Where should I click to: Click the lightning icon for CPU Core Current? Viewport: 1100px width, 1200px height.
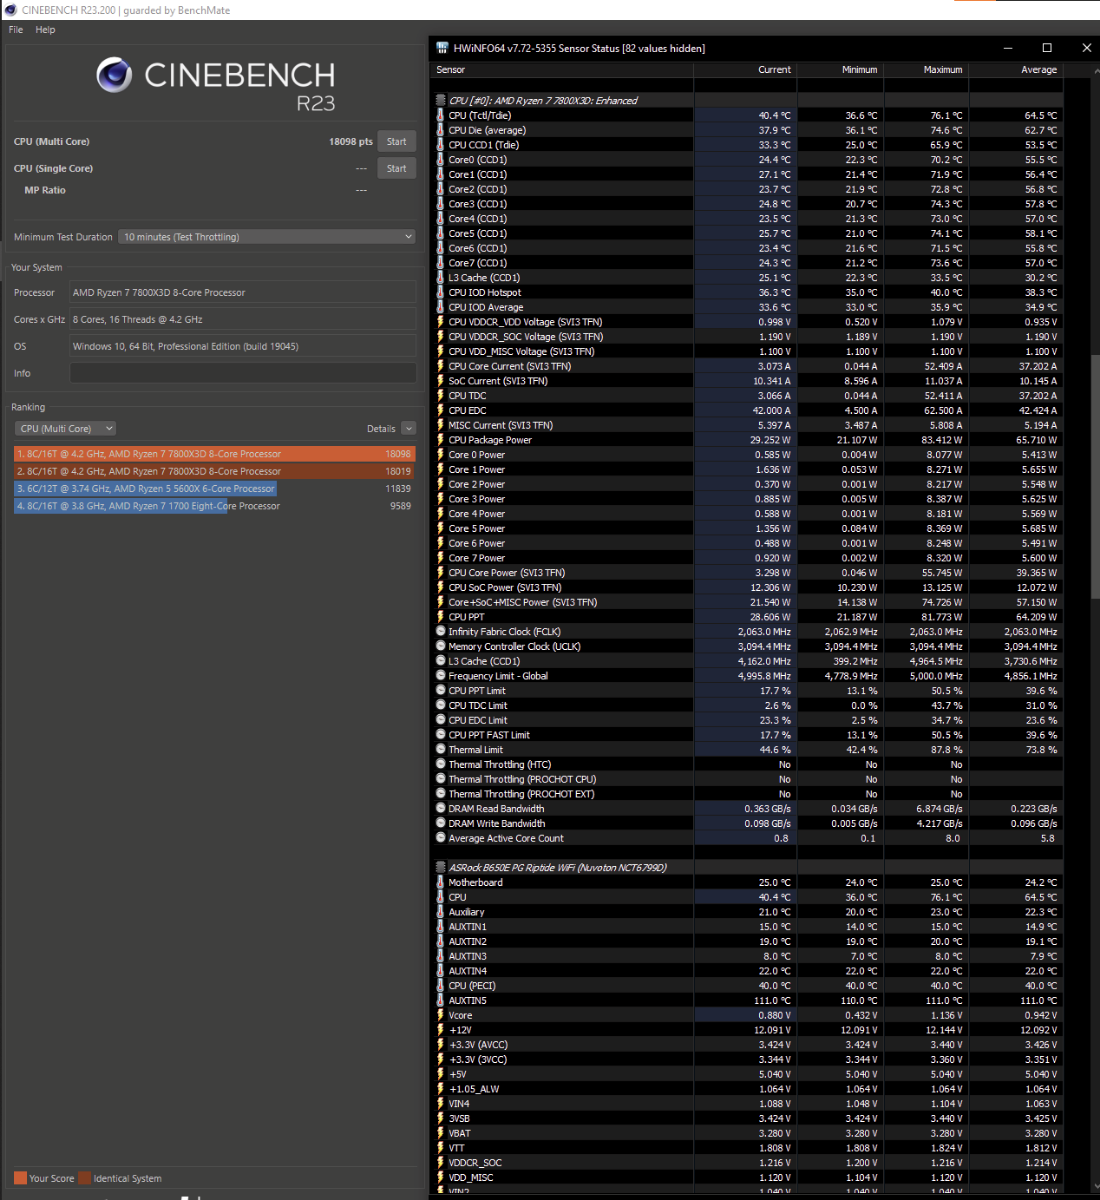(440, 366)
